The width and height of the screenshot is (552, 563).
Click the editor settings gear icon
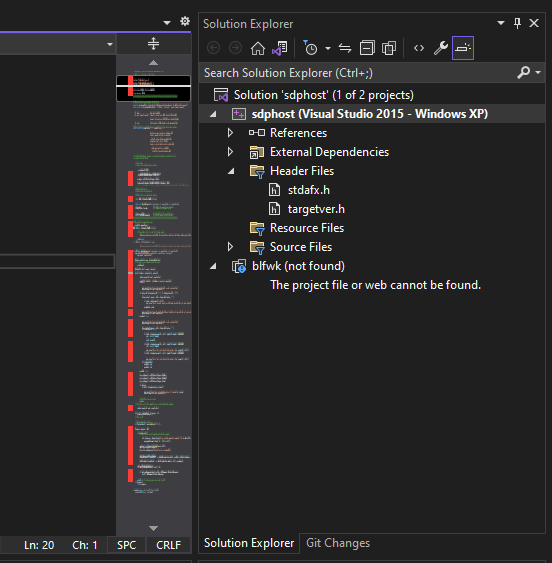pos(185,21)
